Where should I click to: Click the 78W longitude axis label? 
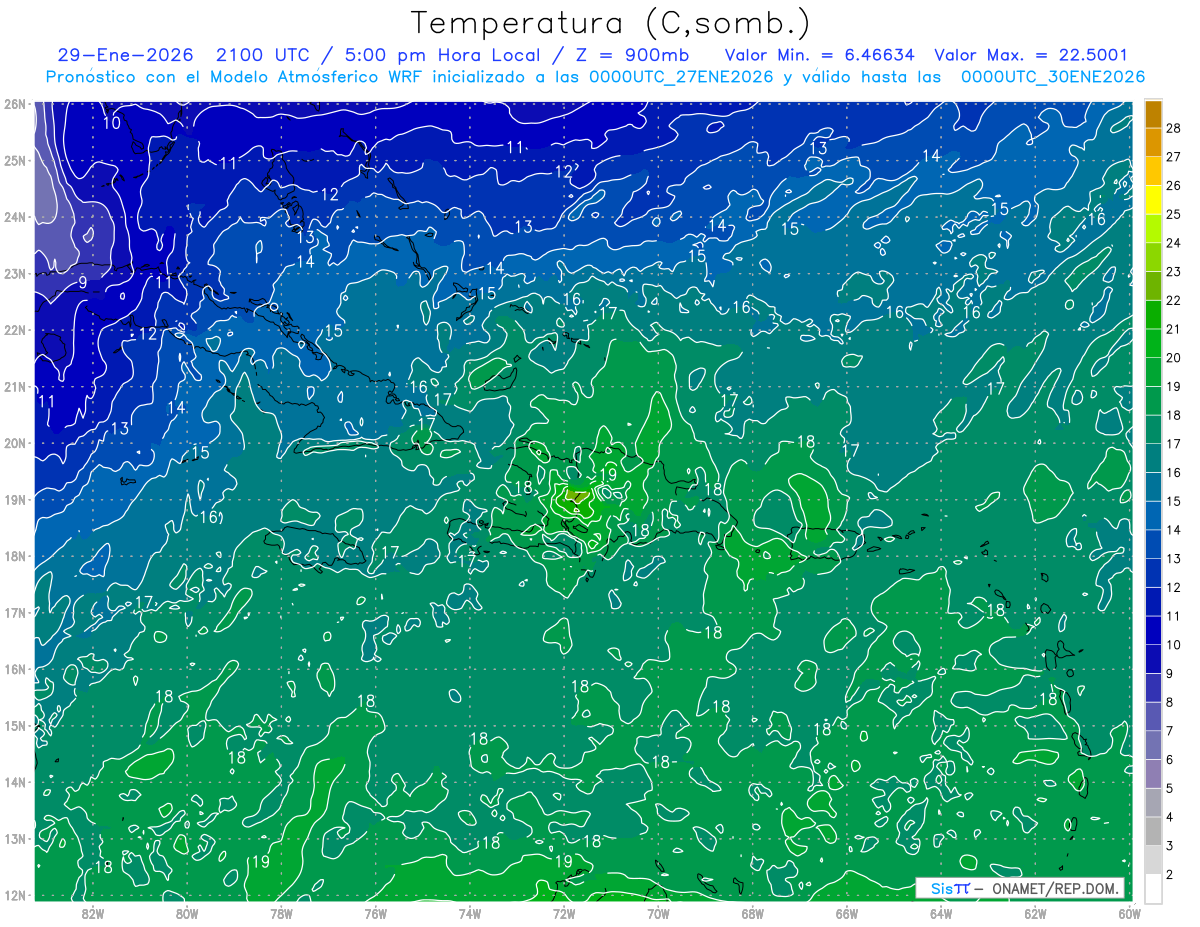tap(281, 913)
